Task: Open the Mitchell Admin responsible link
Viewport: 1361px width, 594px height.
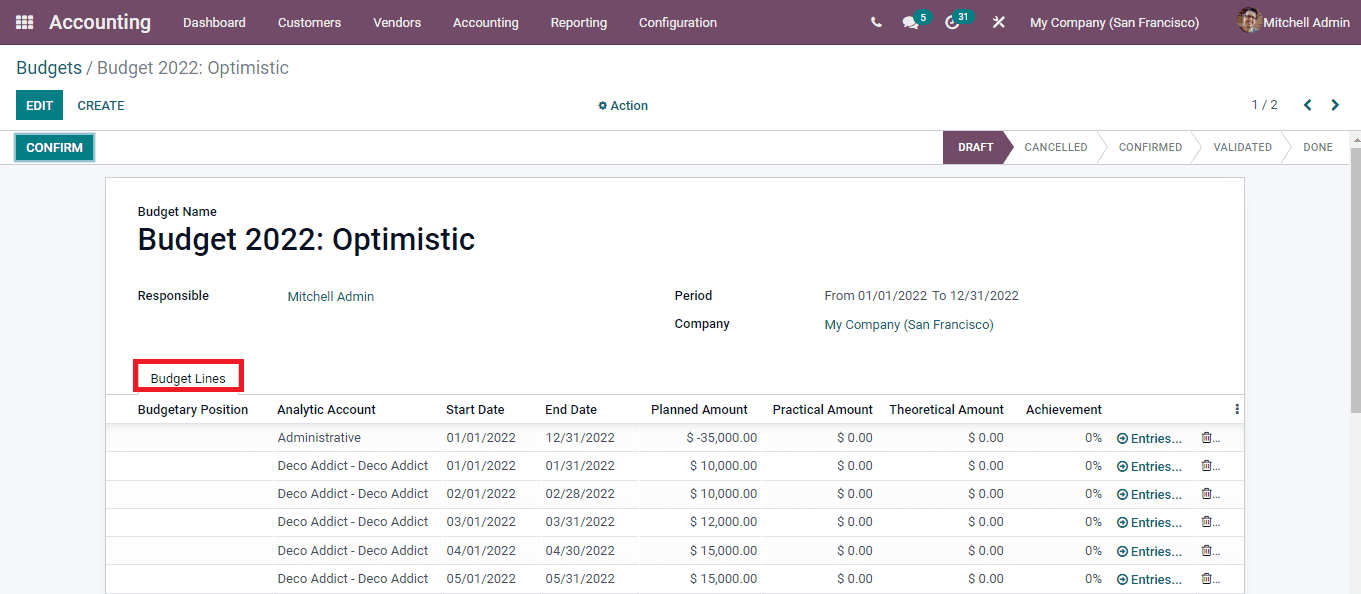Action: point(330,296)
